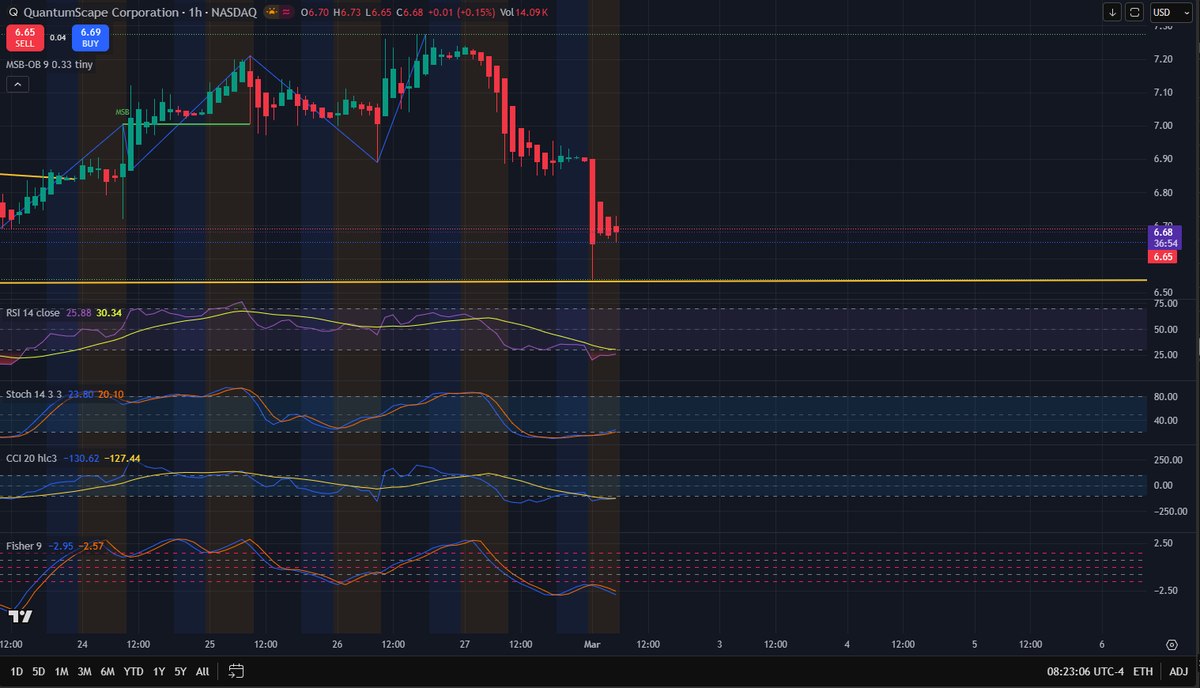The image size is (1200, 688).
Task: Click the down-arrow chart button near USD
Action: pos(1113,12)
